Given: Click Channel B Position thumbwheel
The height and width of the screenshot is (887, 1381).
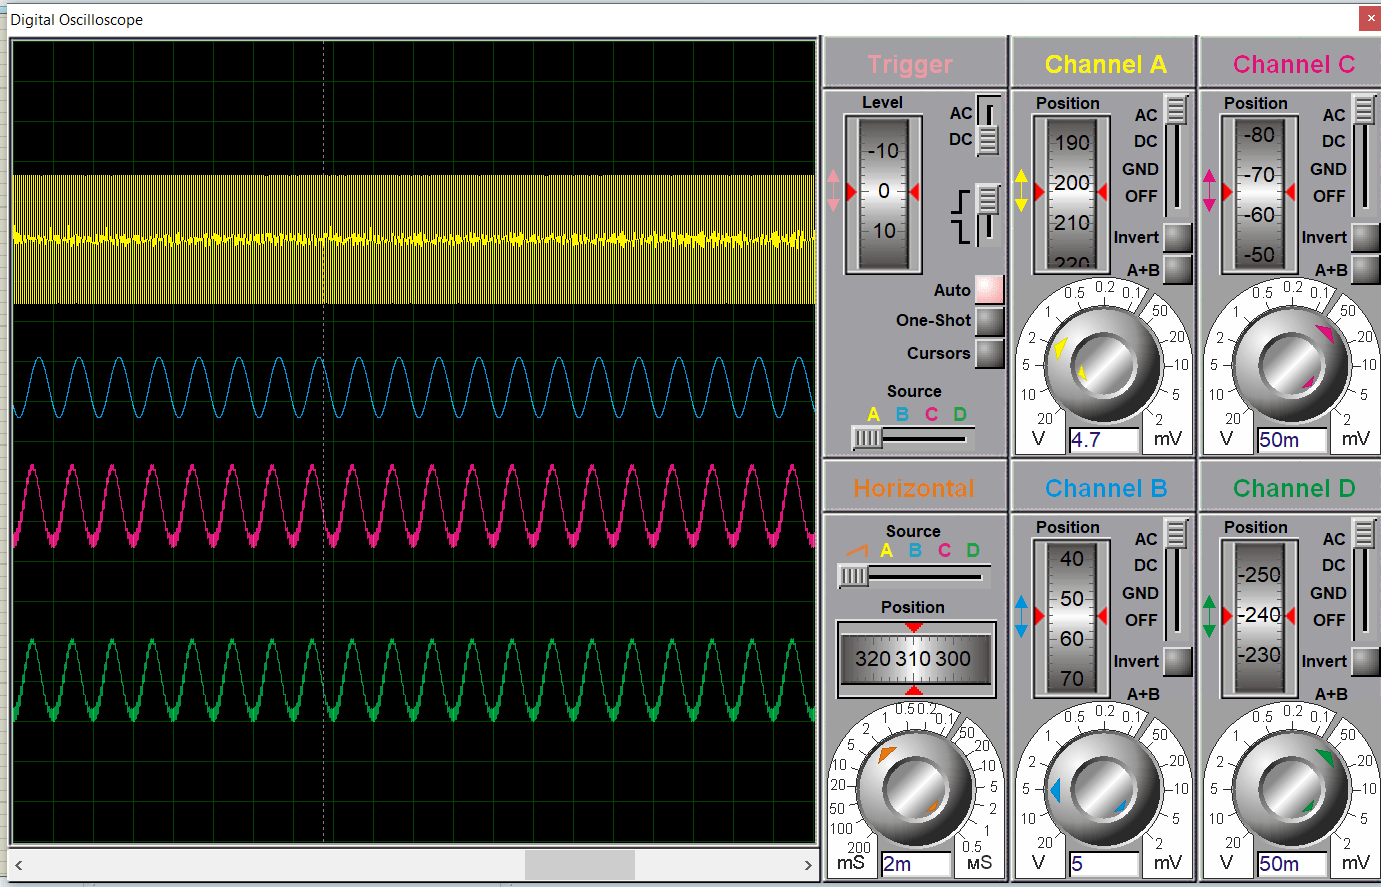Looking at the screenshot, I should pyautogui.click(x=1071, y=618).
